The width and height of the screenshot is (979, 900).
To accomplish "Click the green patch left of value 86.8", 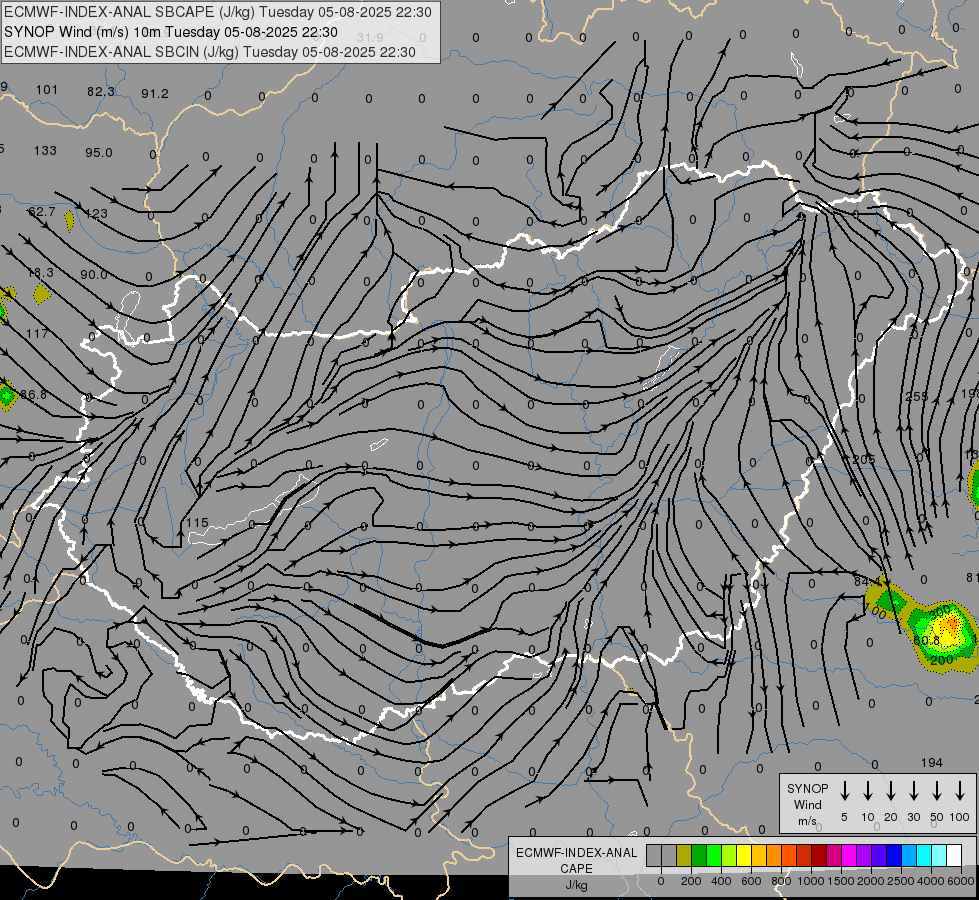I will pos(7,396).
